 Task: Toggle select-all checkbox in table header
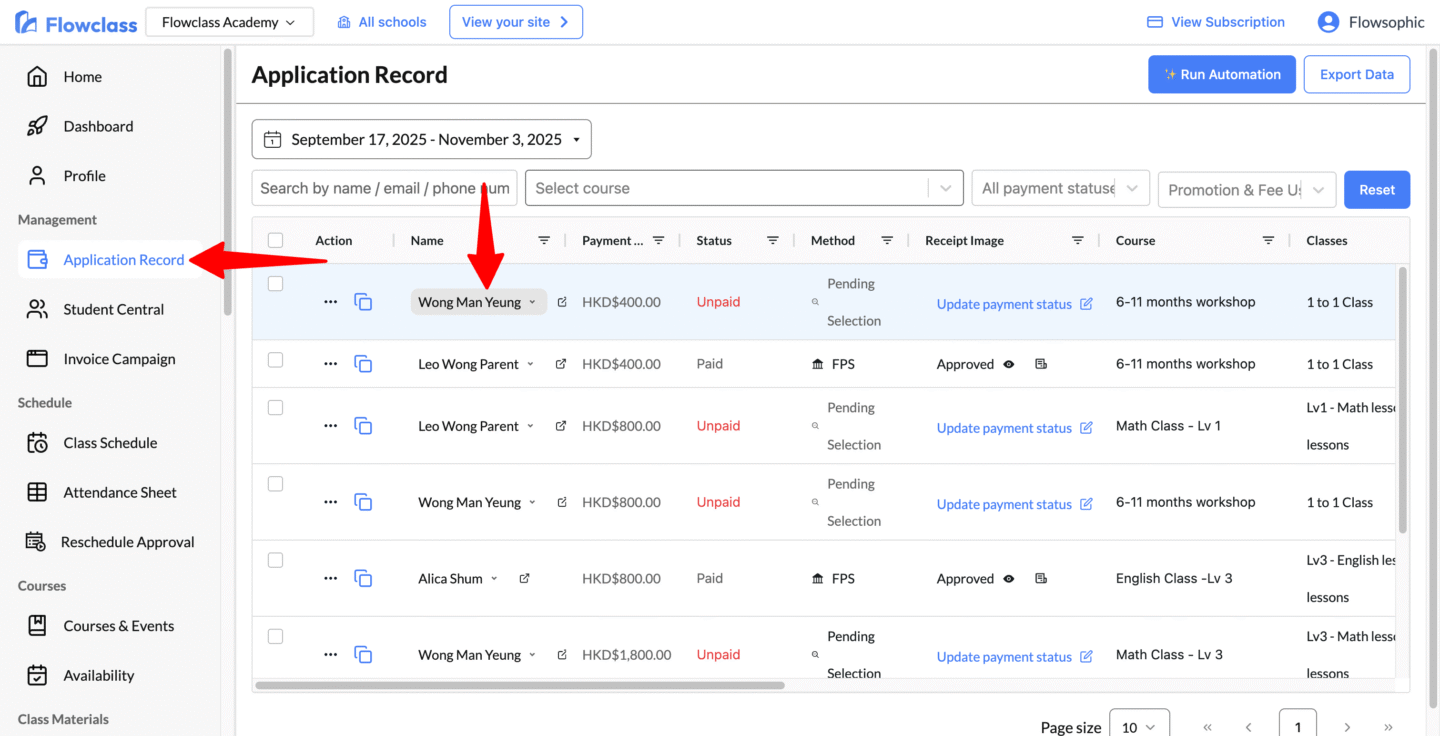coord(276,240)
